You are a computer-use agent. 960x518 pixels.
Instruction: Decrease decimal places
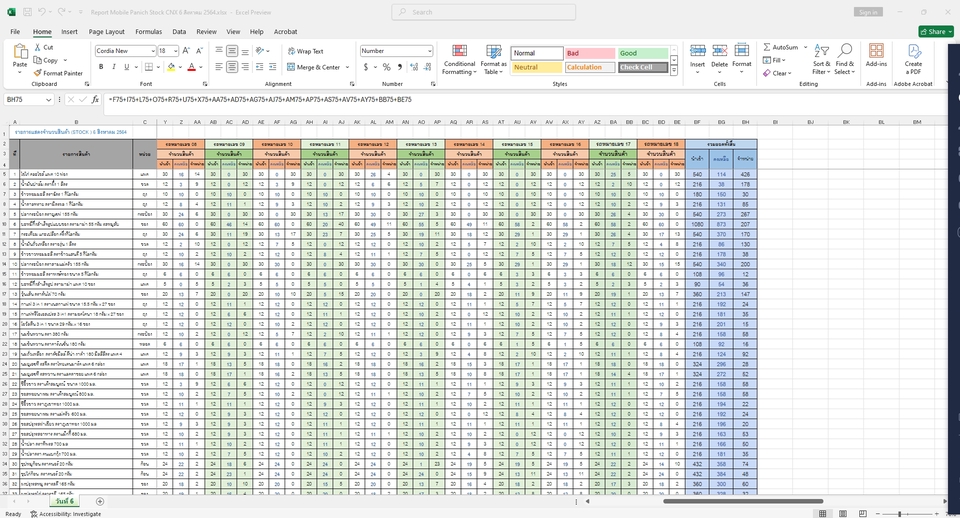coord(427,67)
